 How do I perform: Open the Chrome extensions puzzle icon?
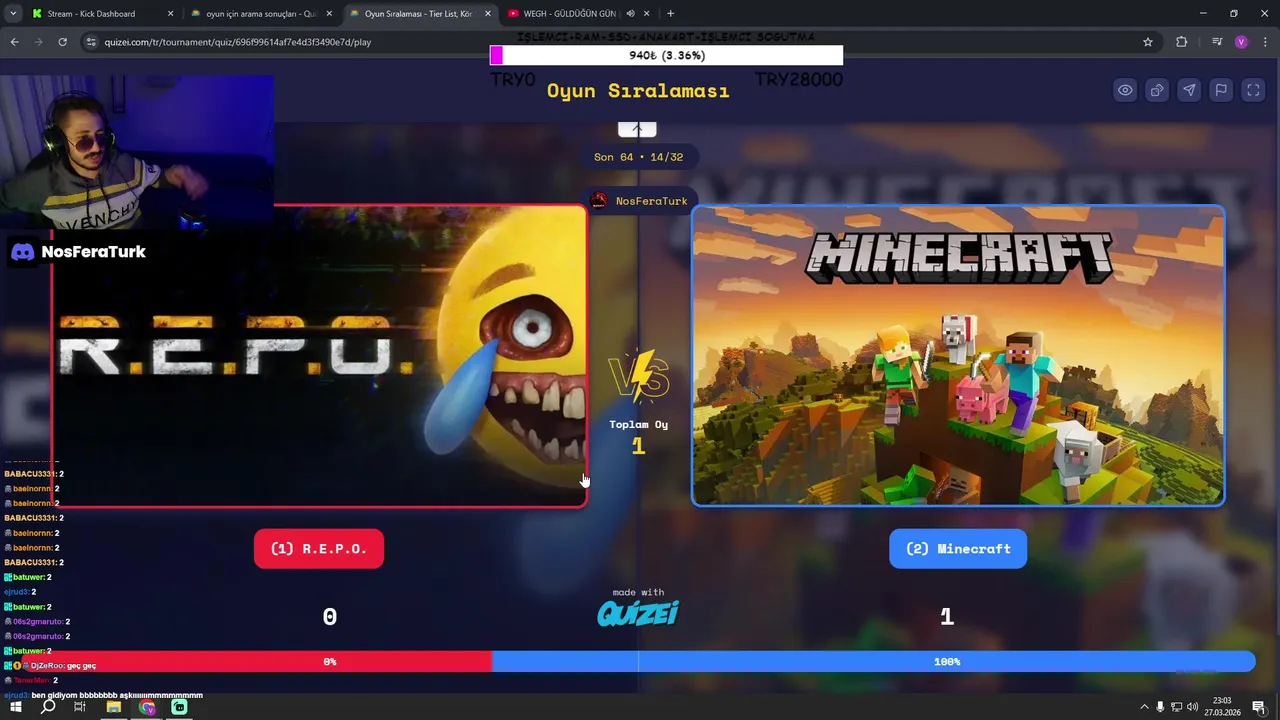(1182, 42)
